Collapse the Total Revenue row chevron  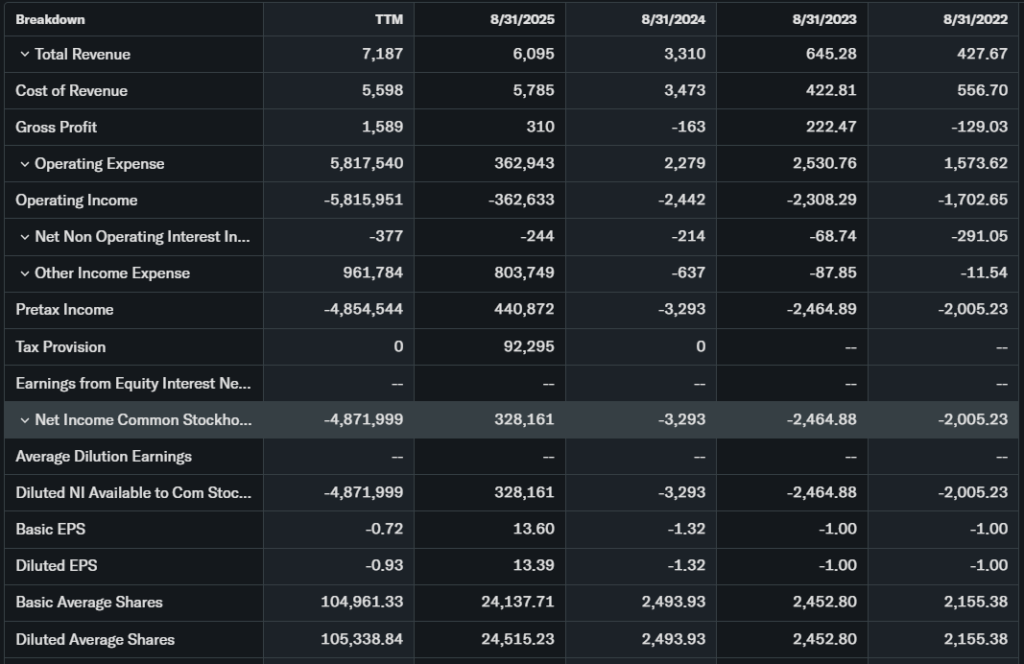[24, 54]
